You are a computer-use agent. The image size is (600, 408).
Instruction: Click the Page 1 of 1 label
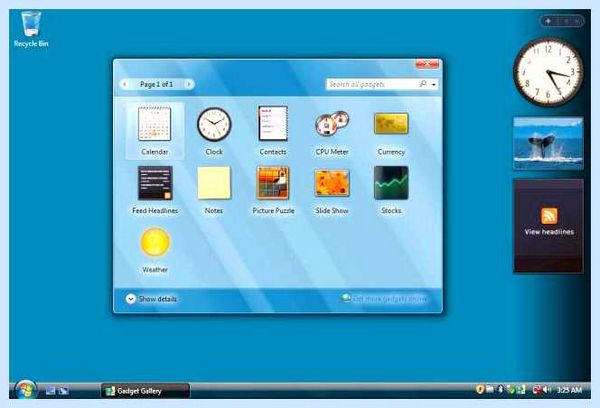[x=157, y=84]
